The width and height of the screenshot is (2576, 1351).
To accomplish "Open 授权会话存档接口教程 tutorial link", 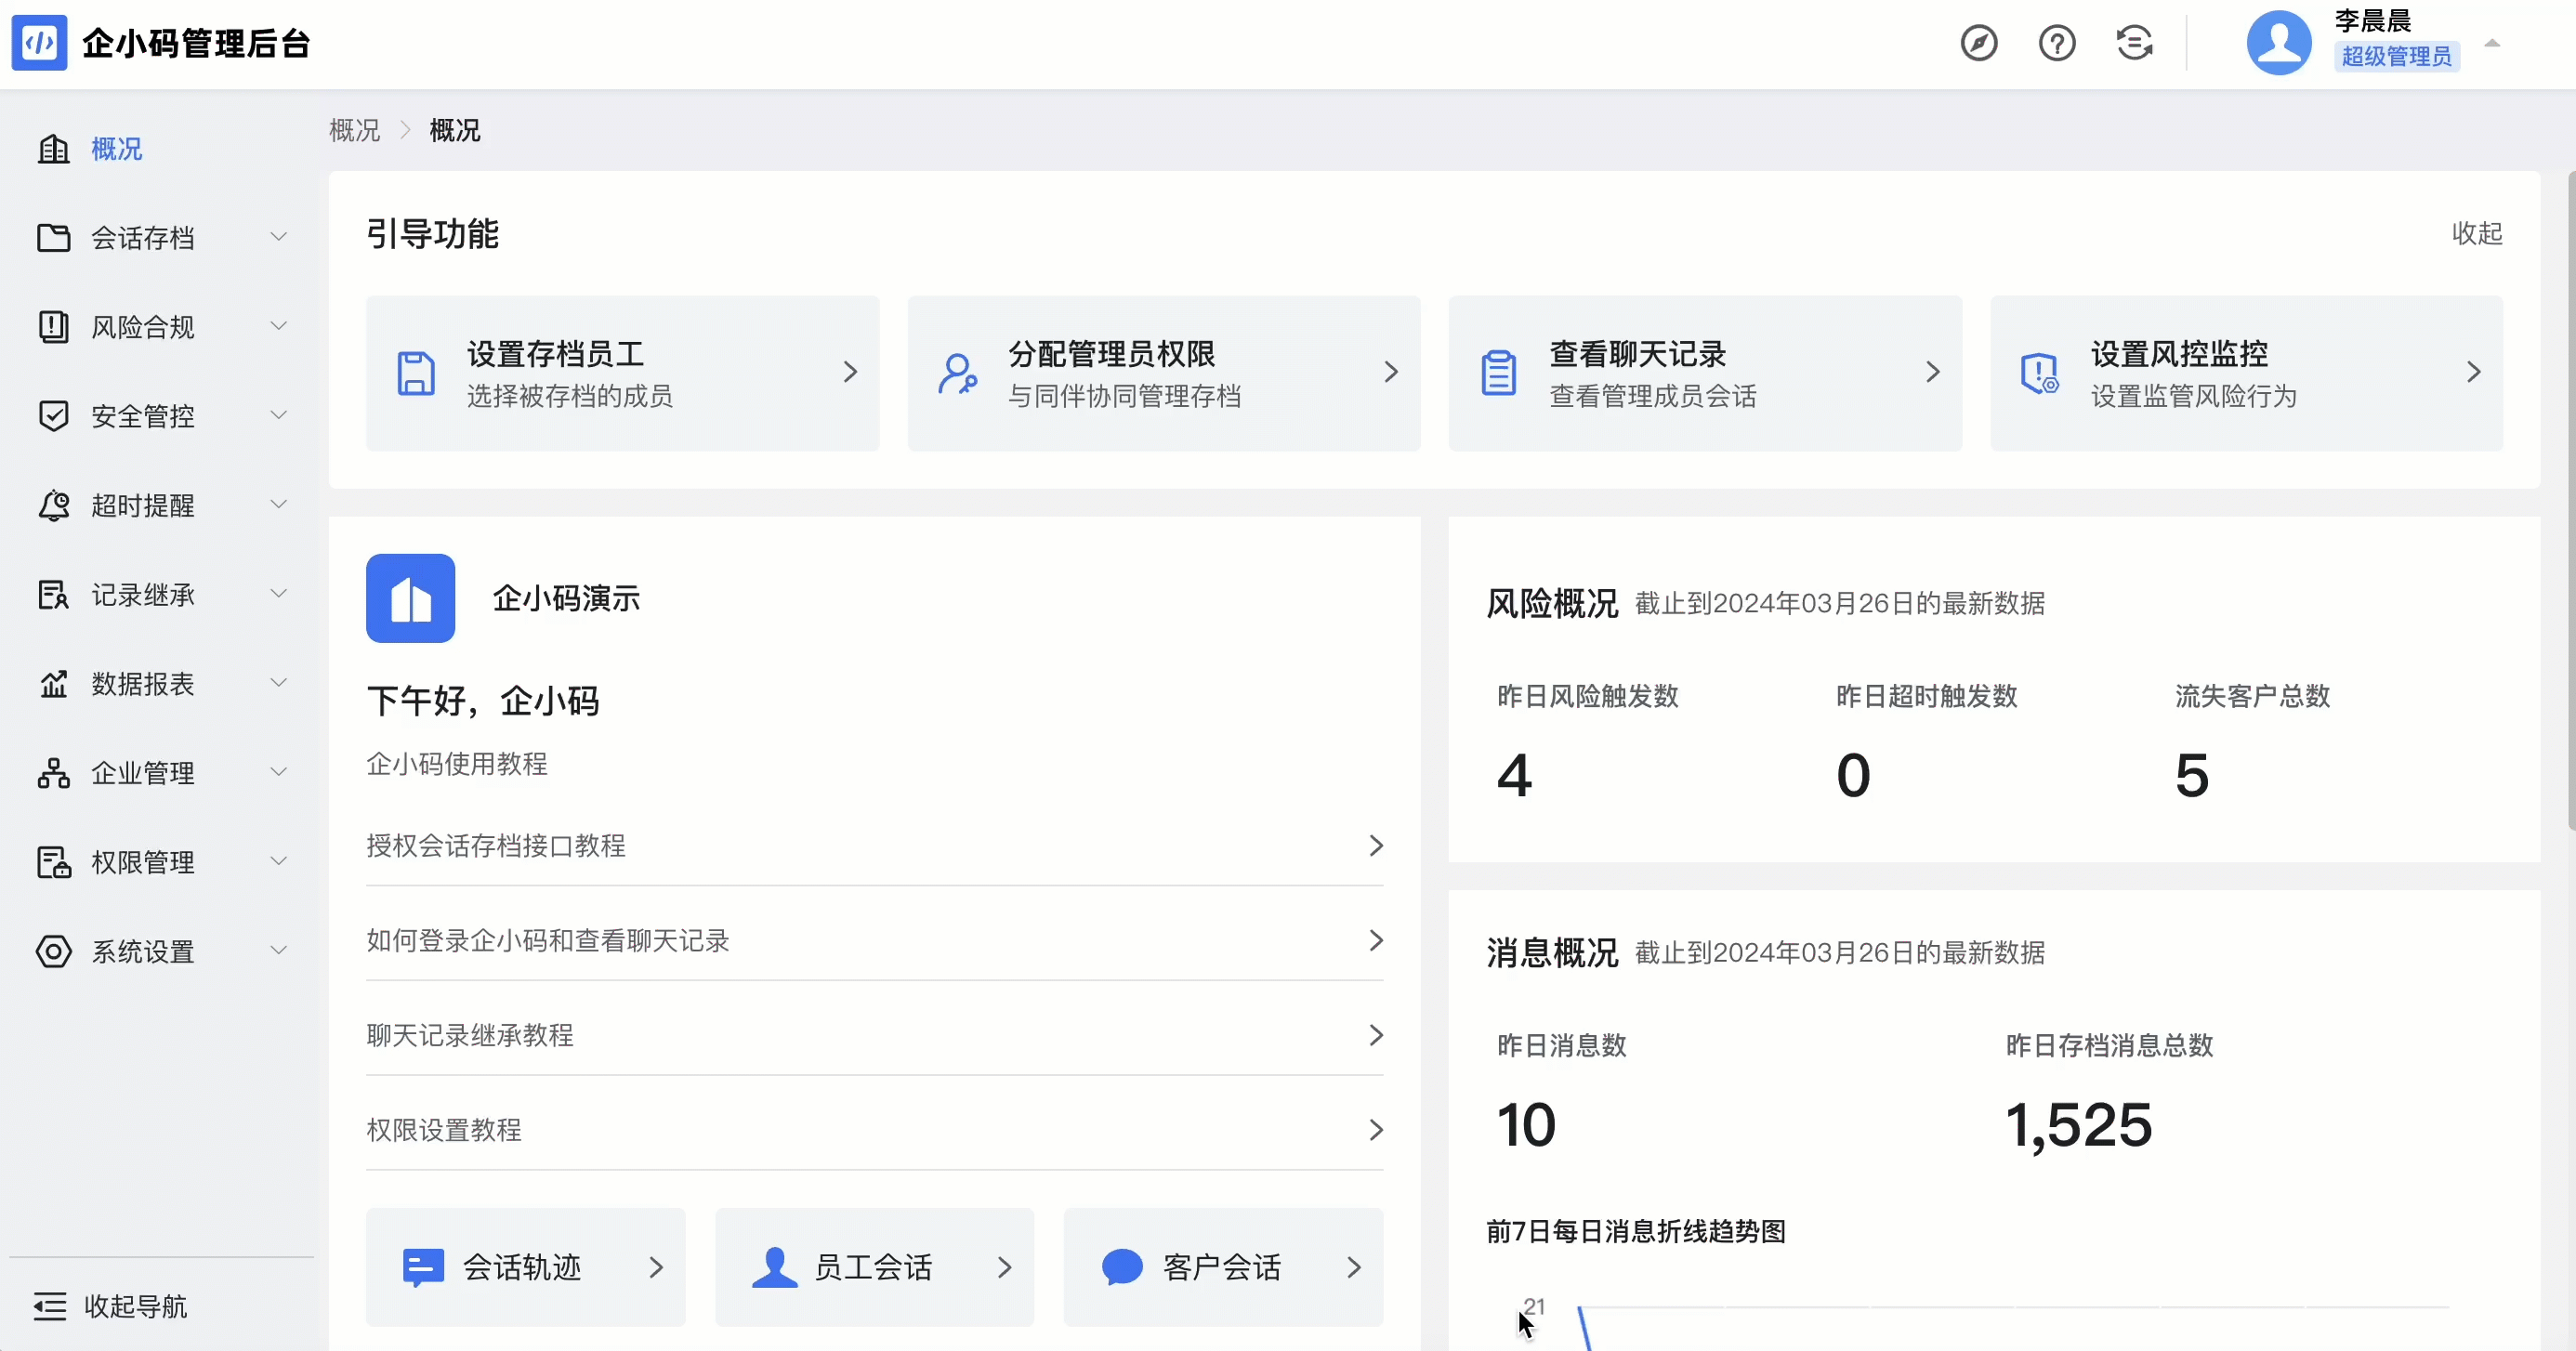I will coord(874,846).
